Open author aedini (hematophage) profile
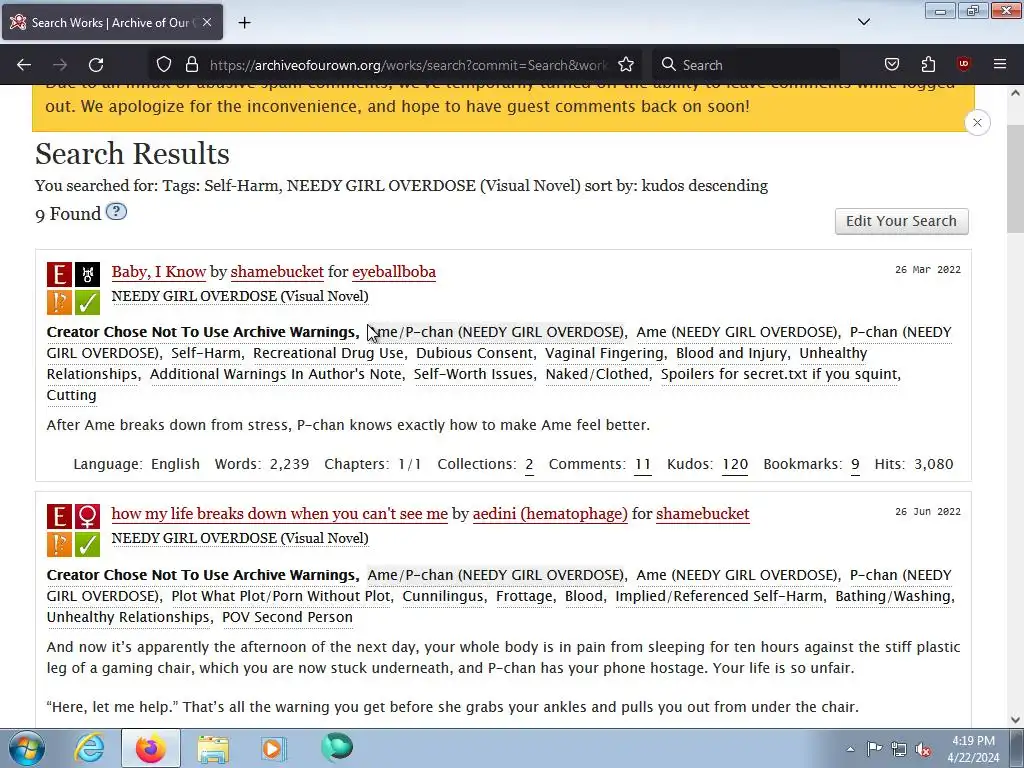The width and height of the screenshot is (1024, 768). point(550,514)
